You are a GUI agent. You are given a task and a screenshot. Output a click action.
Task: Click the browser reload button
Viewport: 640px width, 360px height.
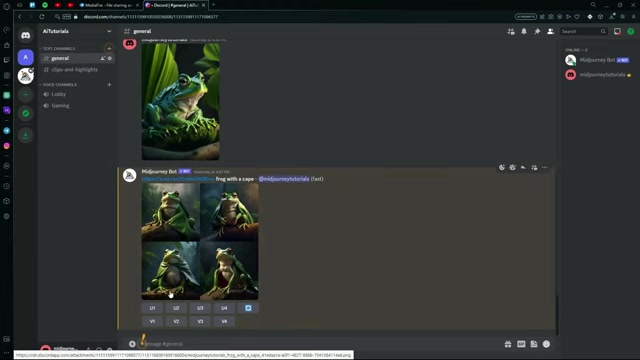click(x=42, y=17)
